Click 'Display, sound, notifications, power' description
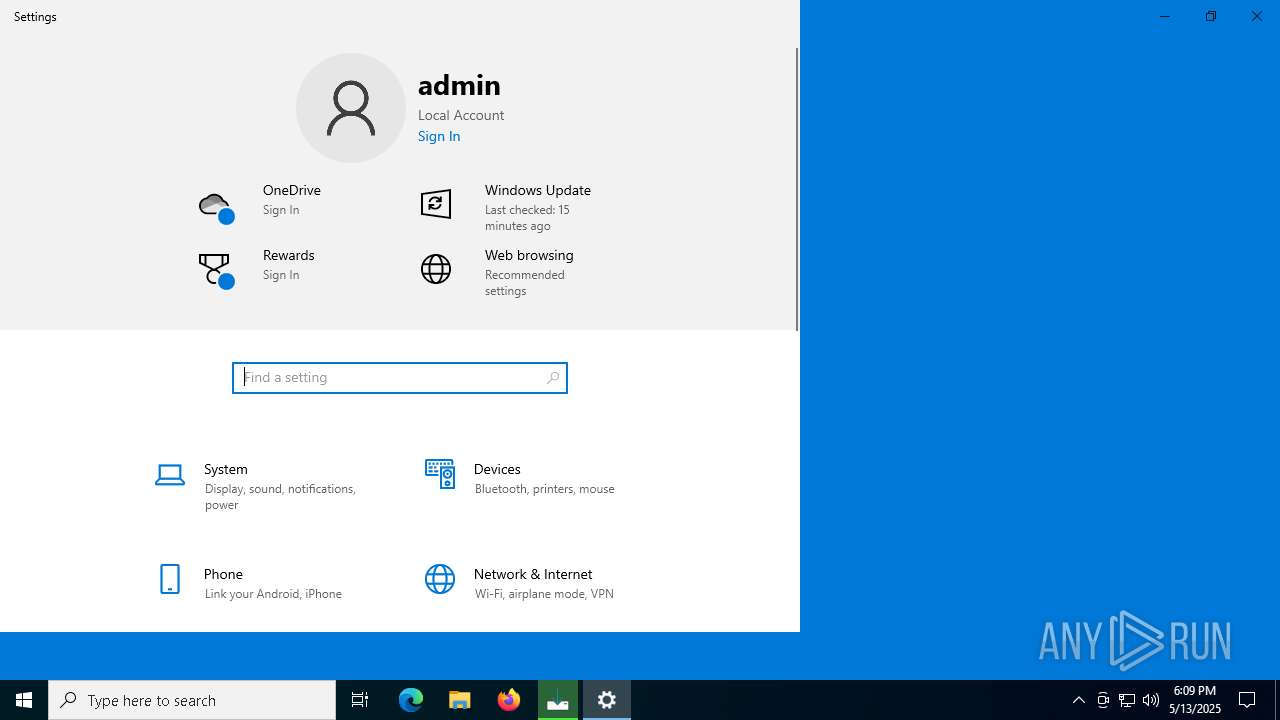This screenshot has width=1280, height=720. coord(280,497)
